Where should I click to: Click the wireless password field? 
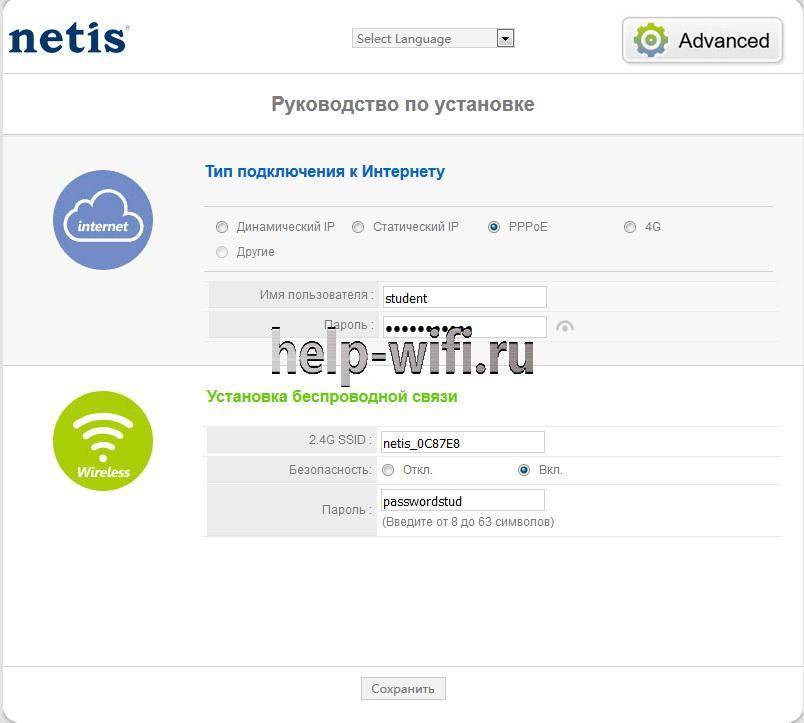tap(462, 500)
